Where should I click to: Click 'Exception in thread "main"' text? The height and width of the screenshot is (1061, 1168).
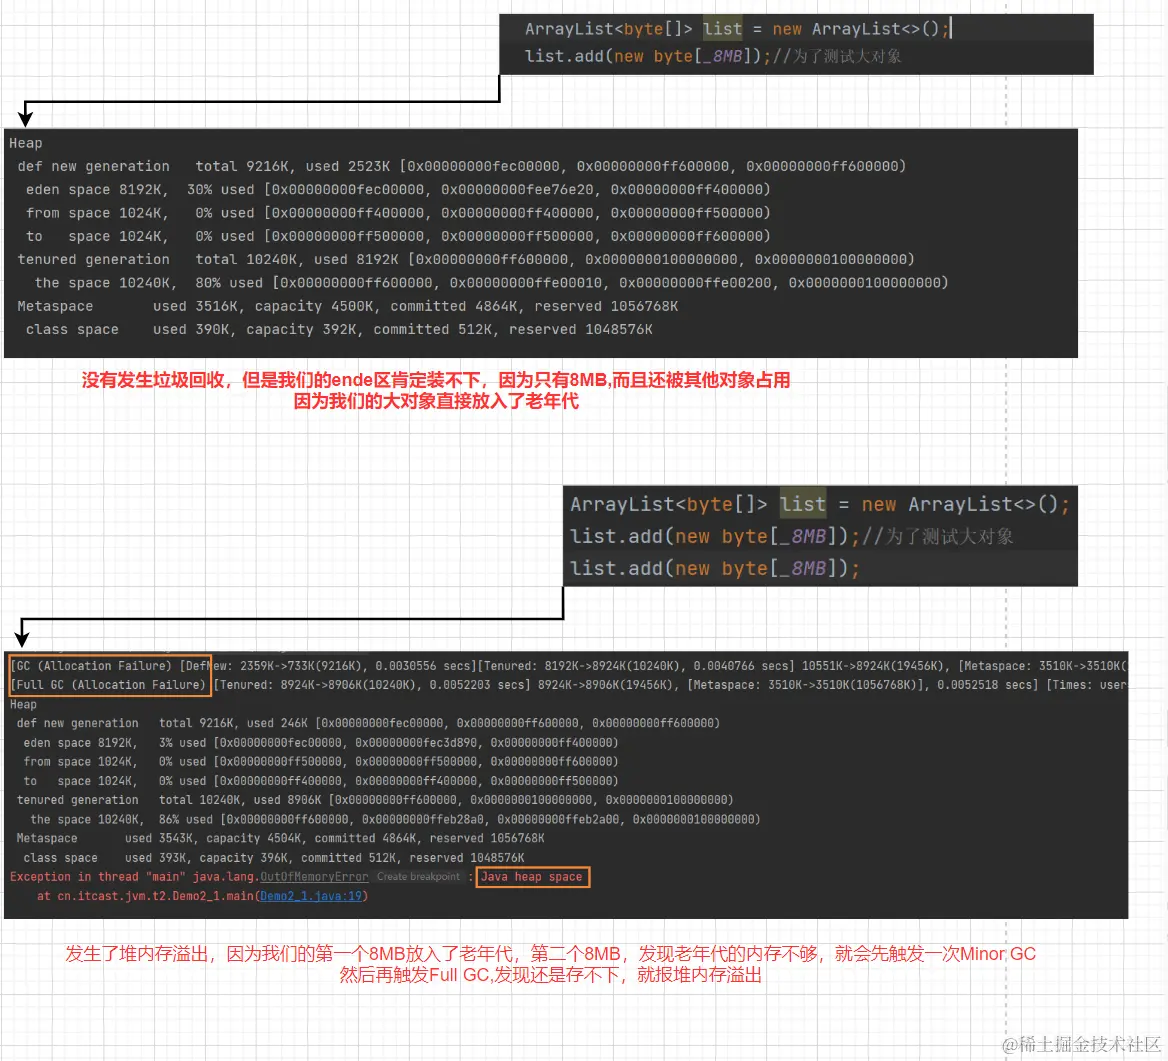point(98,877)
